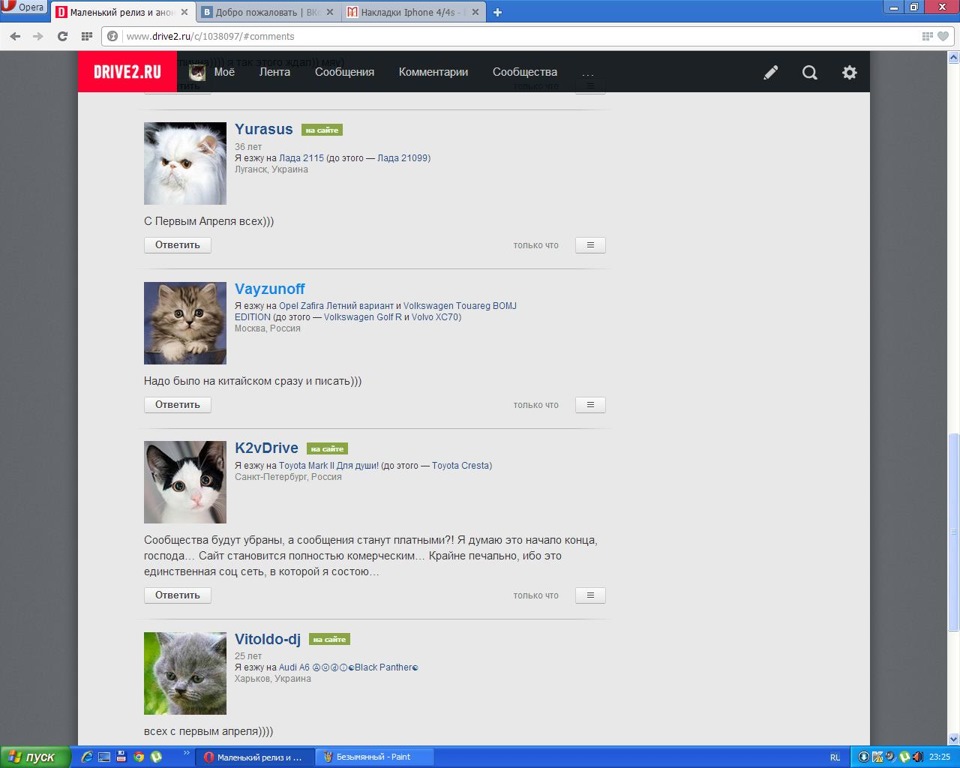
Task: Expand the '...' more menu in header
Action: (x=588, y=73)
